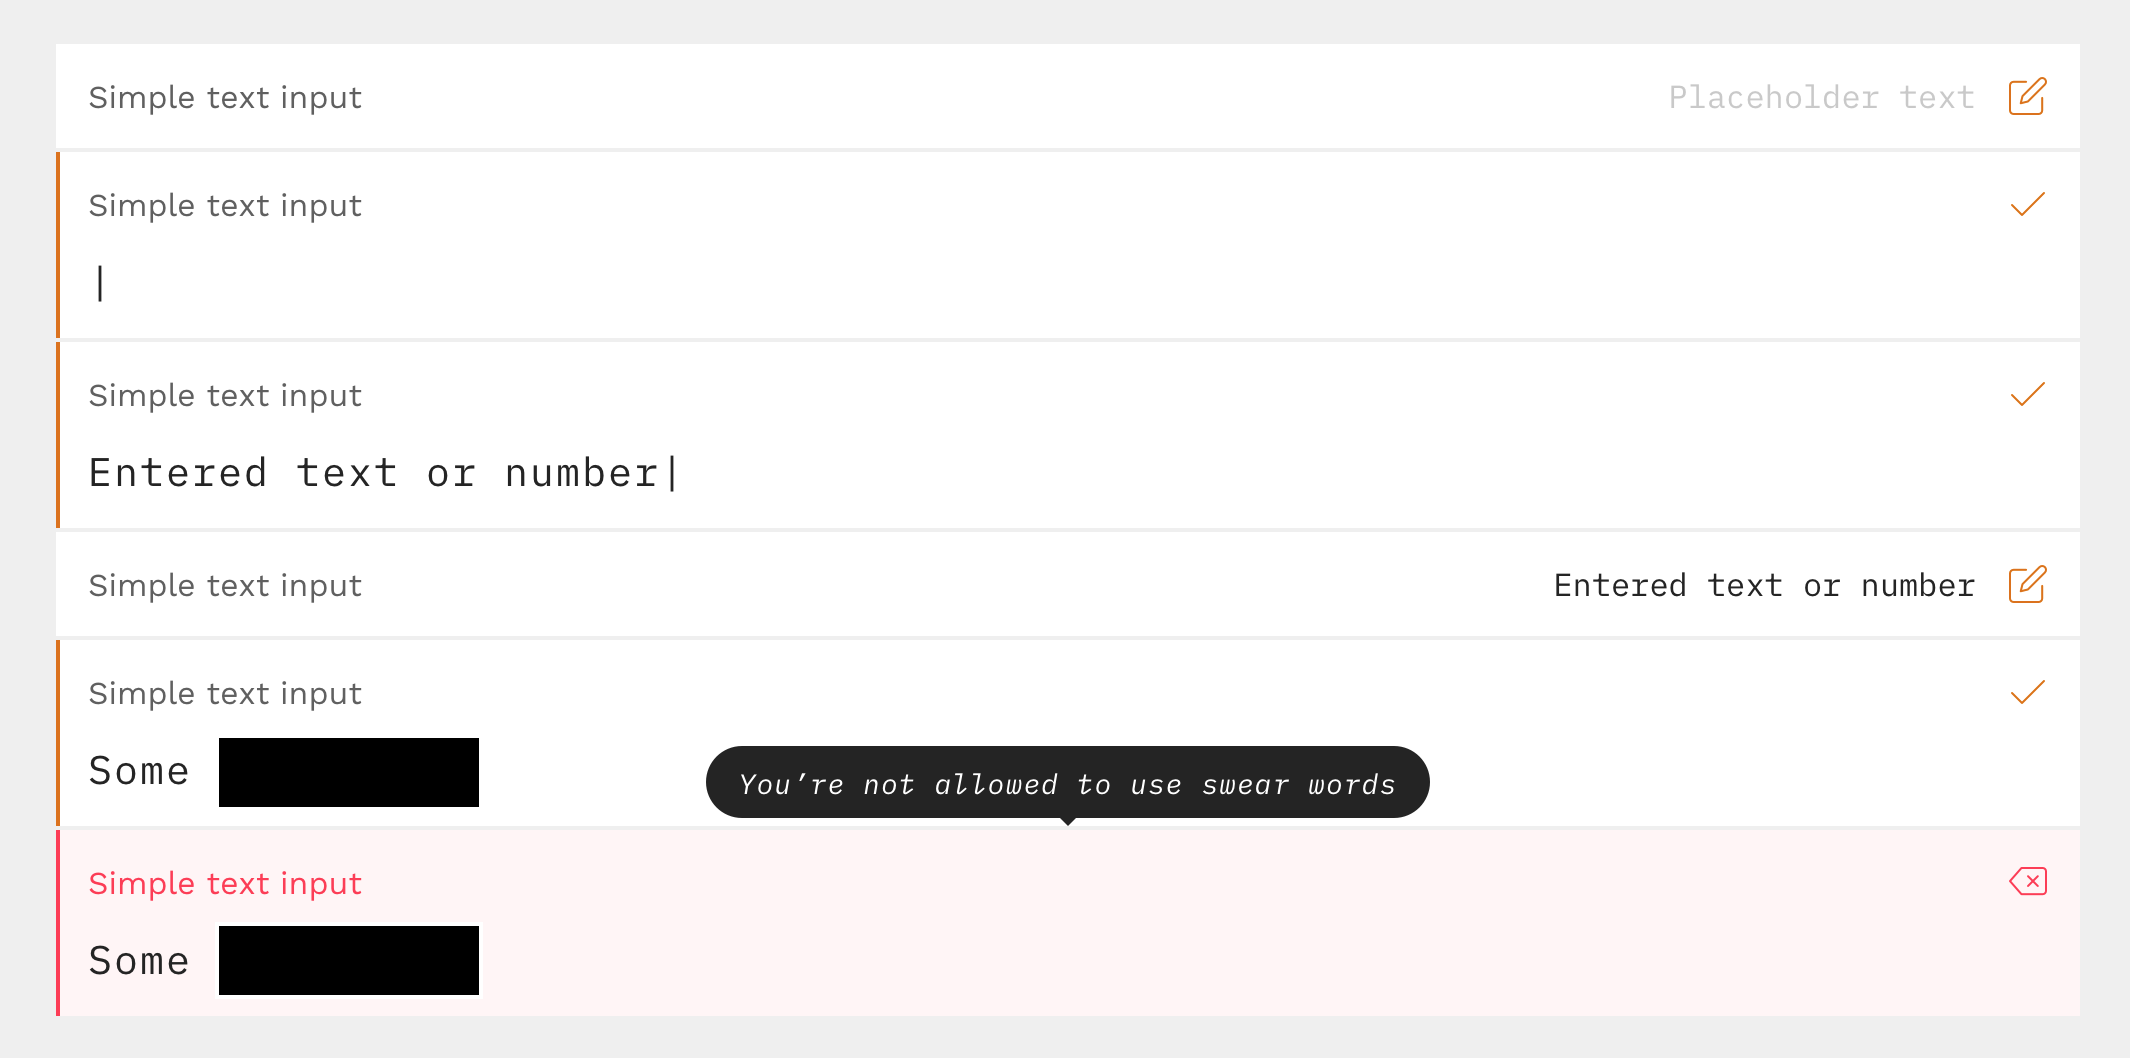The image size is (2130, 1058).
Task: Click the word Some in the error row
Action: (139, 960)
